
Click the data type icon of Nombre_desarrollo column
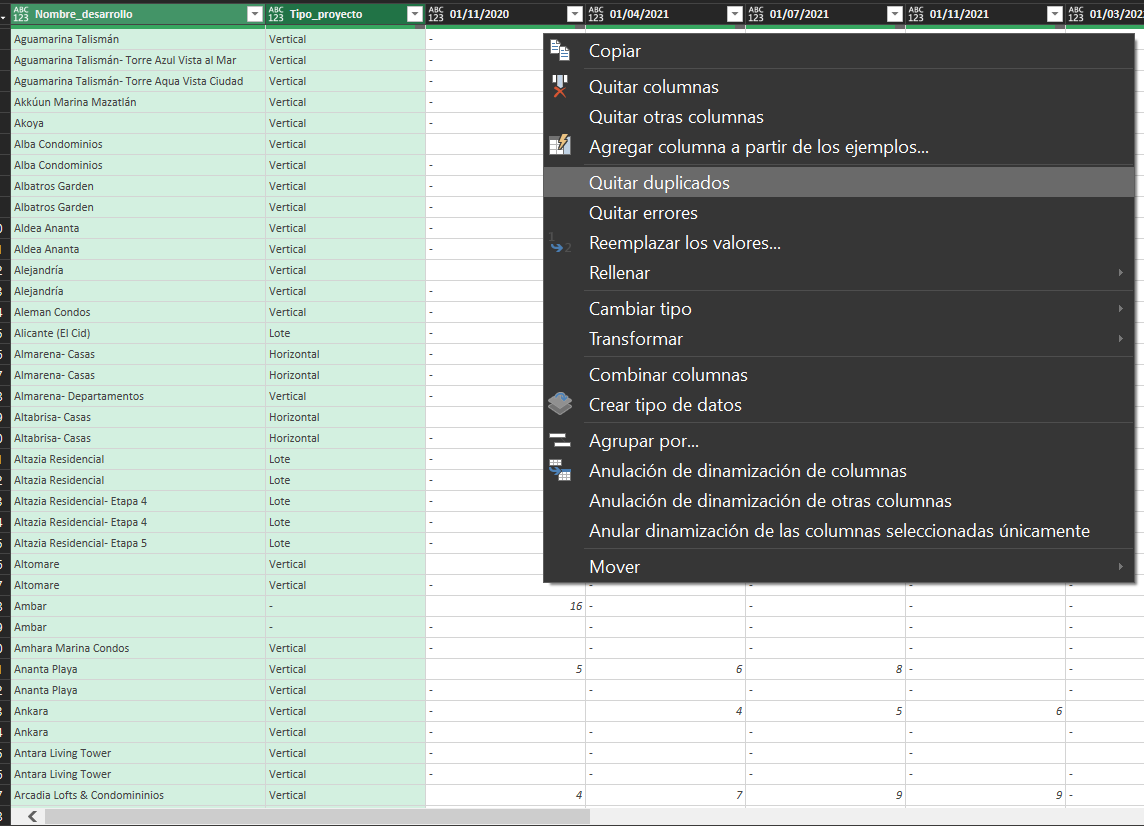pos(21,14)
